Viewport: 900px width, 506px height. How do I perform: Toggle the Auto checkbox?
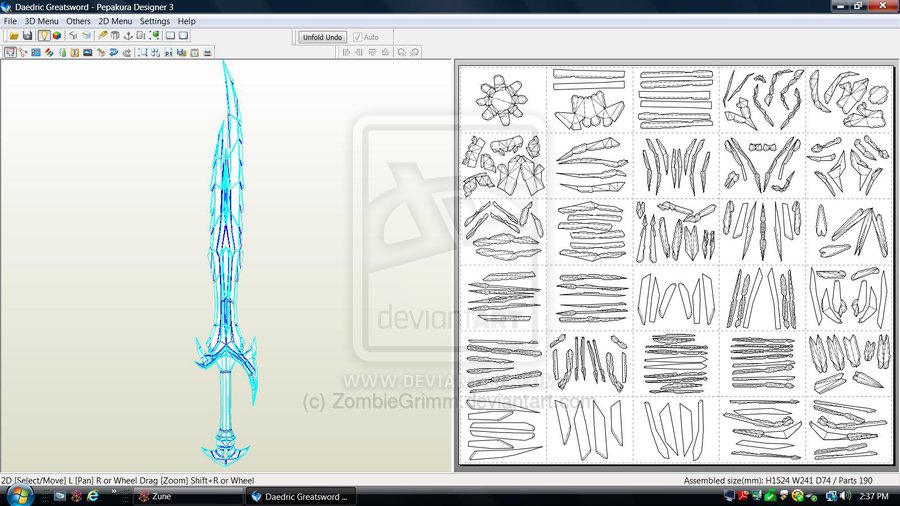358,37
